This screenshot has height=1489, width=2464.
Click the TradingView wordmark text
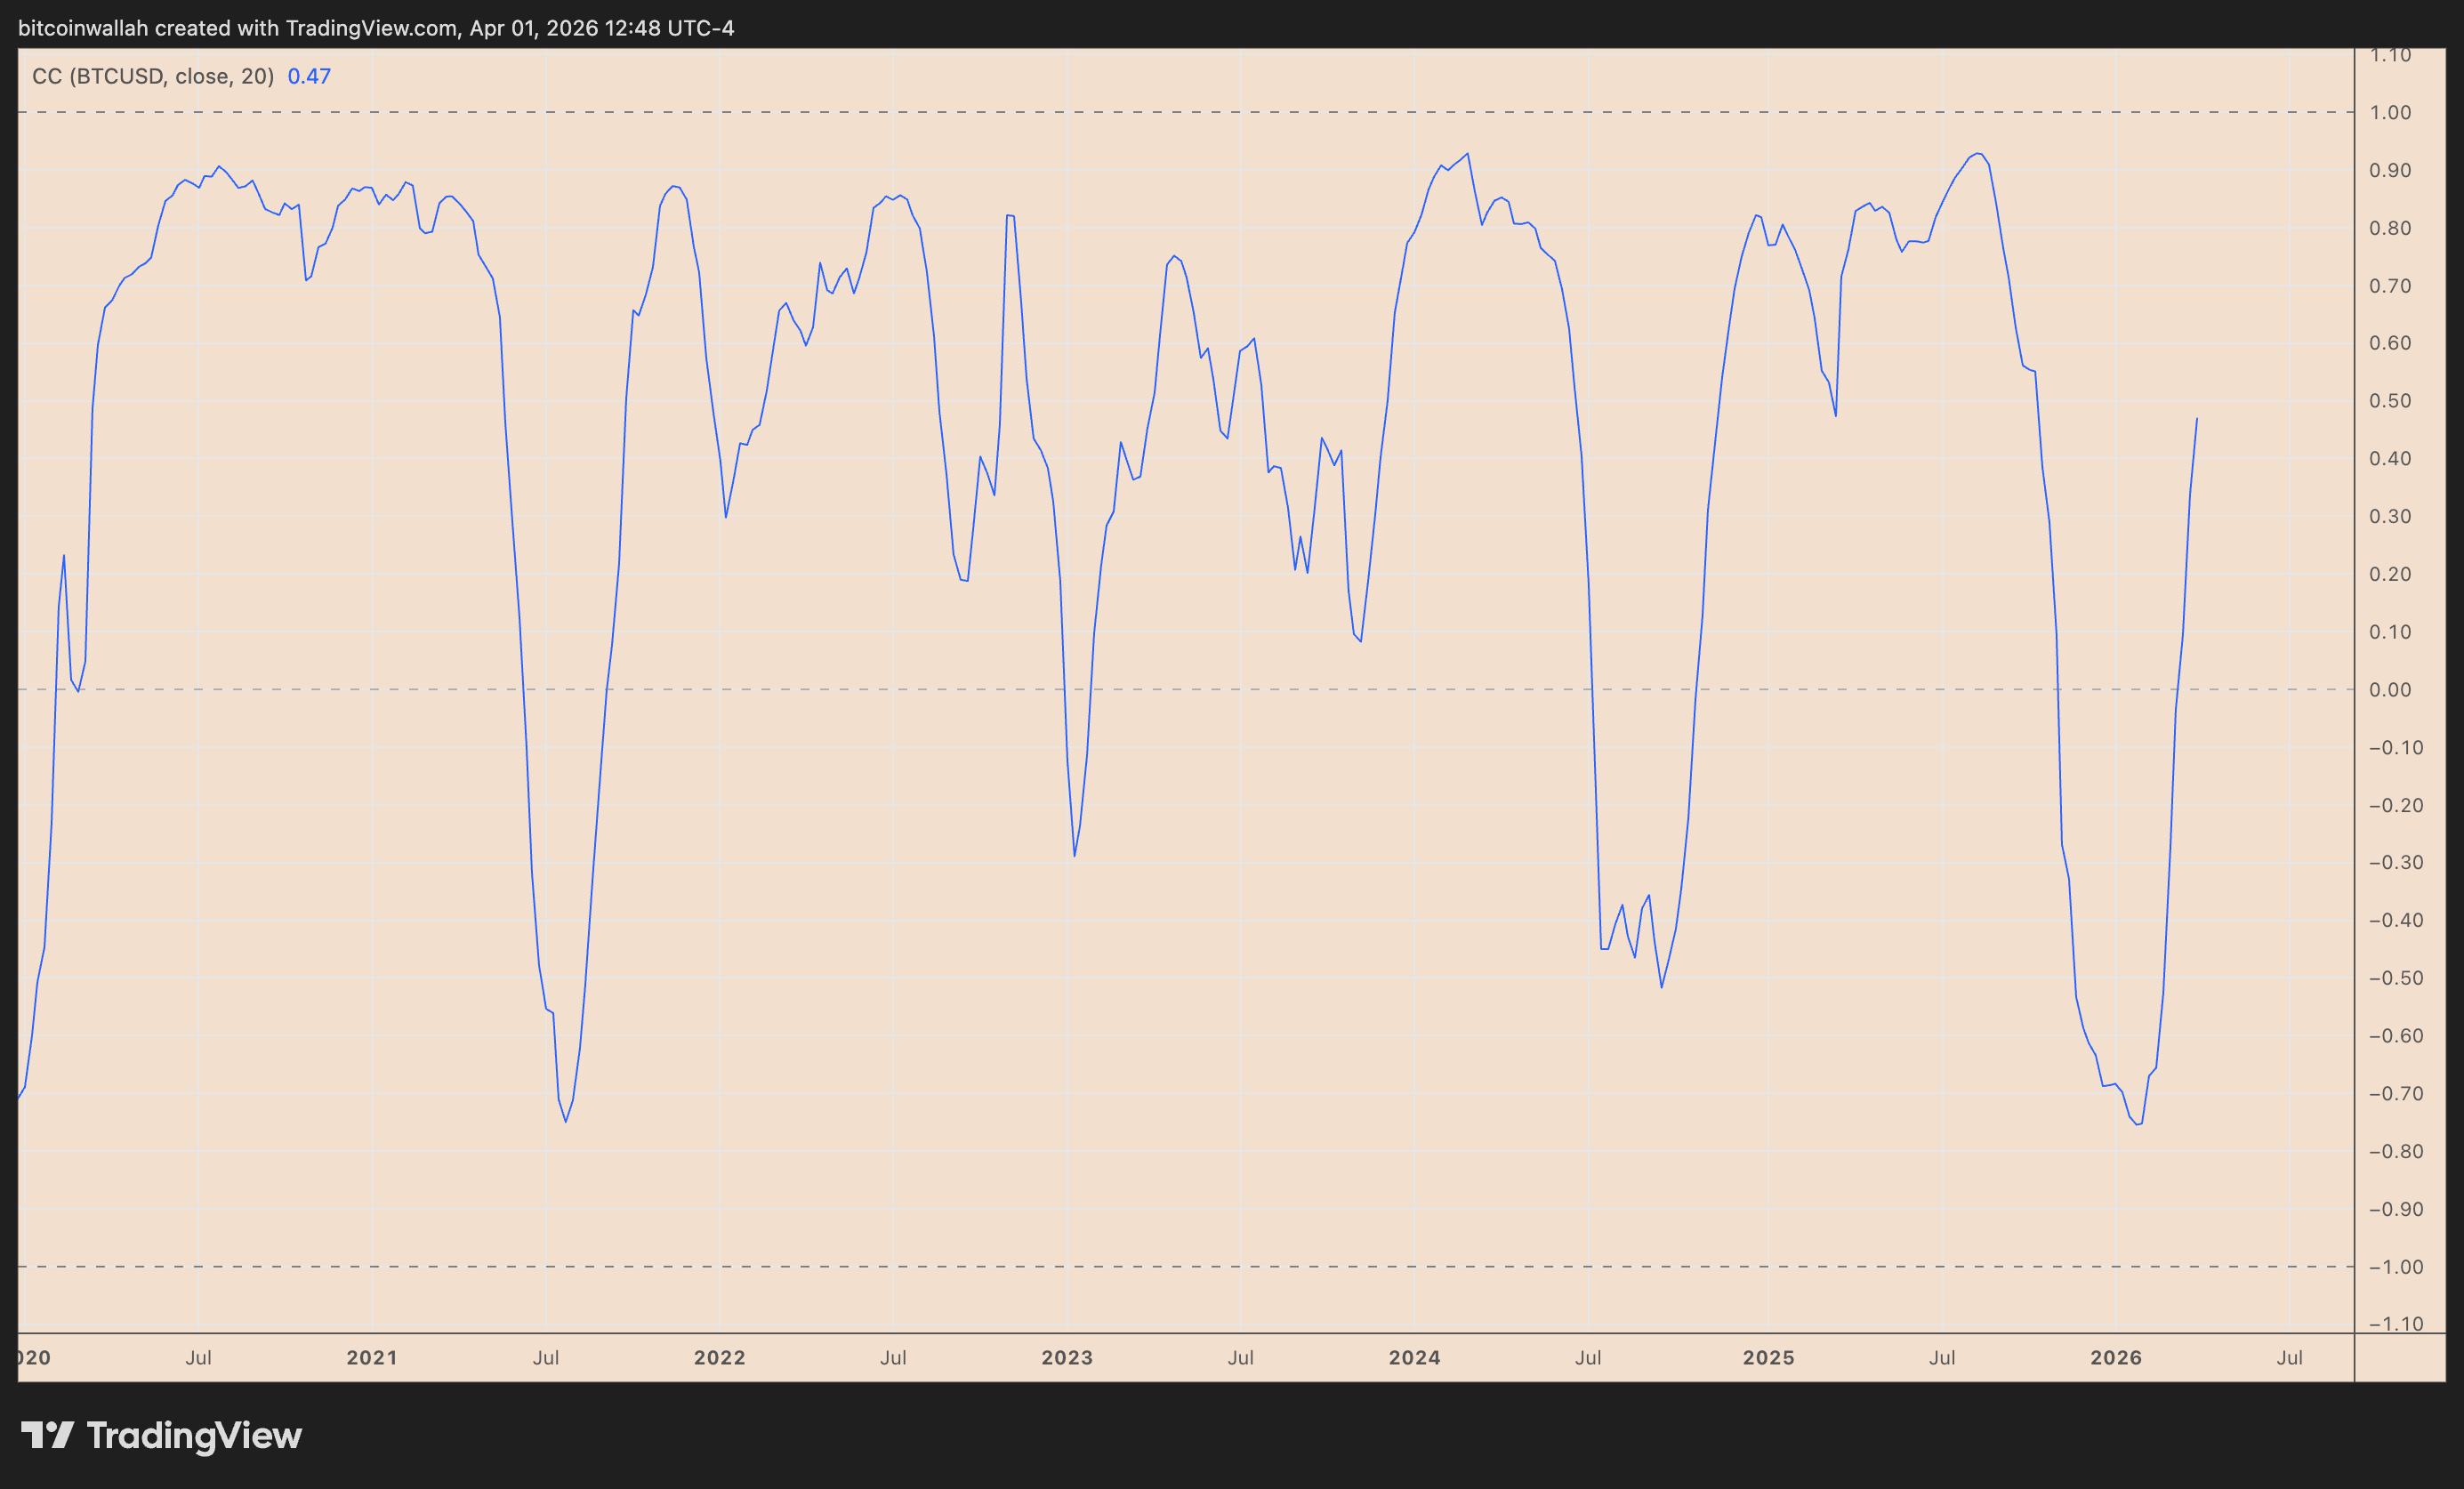click(194, 1436)
